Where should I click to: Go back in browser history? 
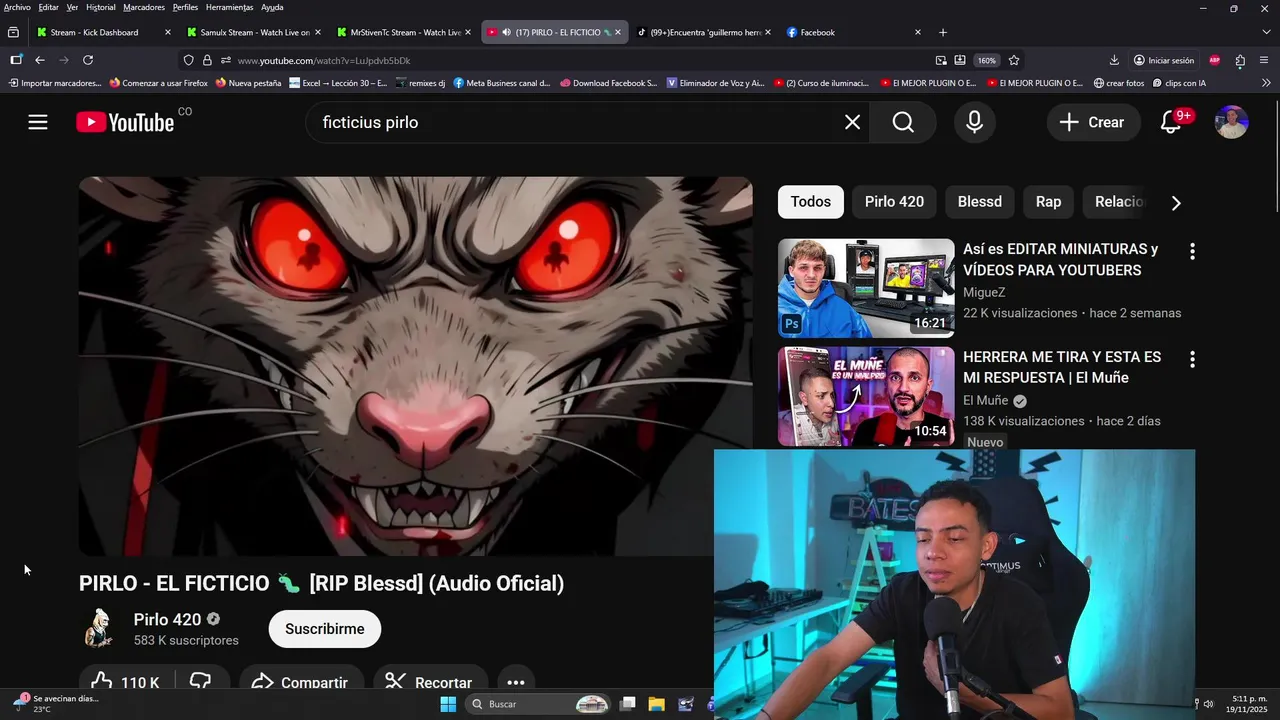(x=40, y=60)
